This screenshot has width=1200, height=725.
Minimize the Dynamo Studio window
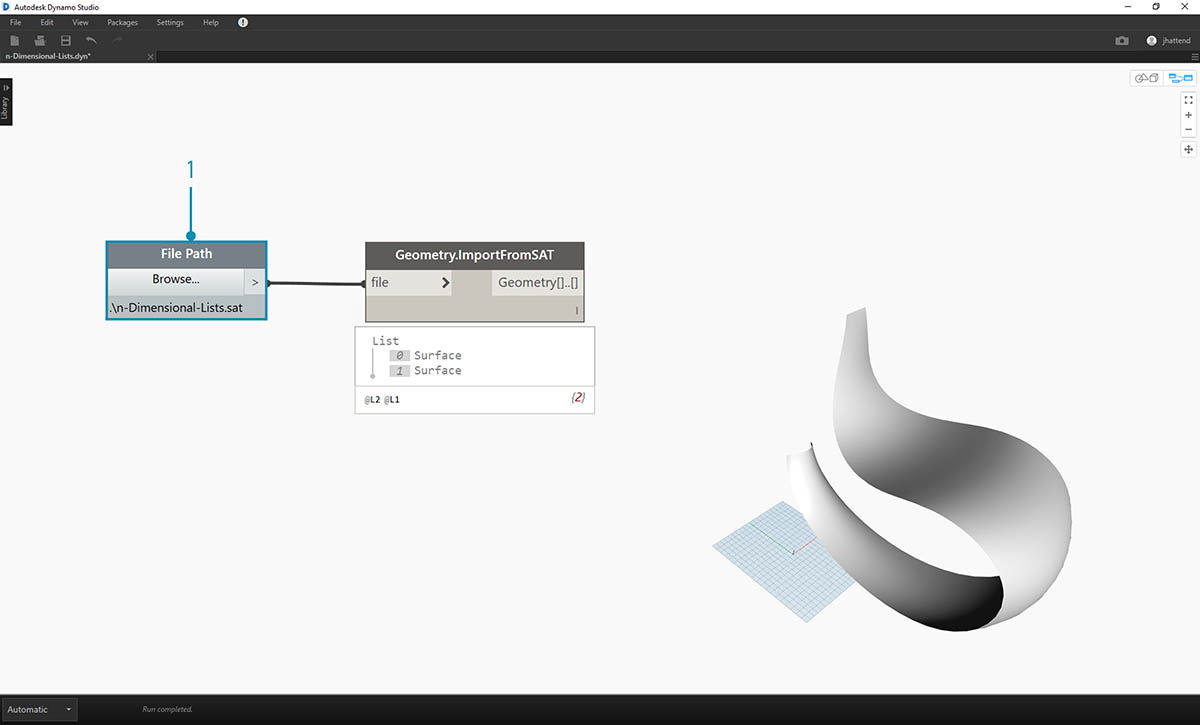tap(1130, 6)
